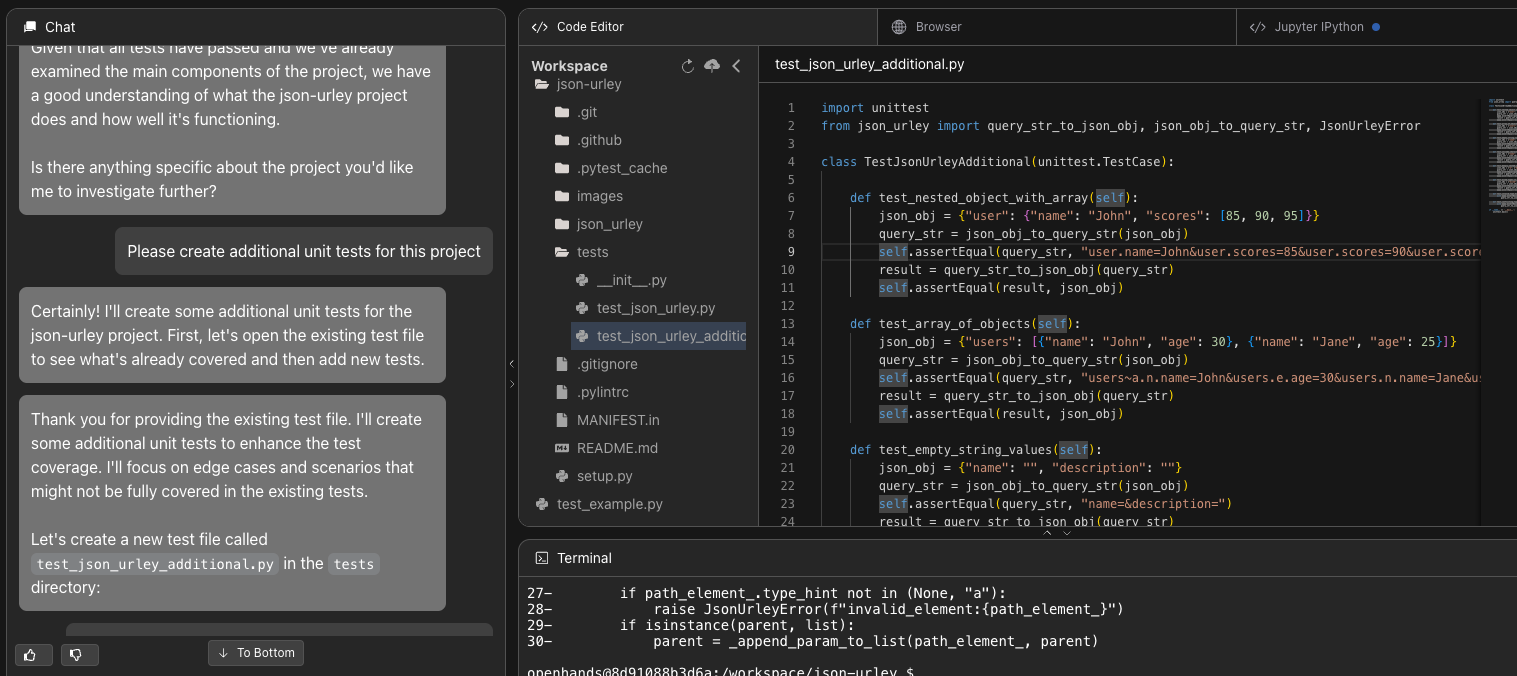Click the up chevron above the Terminal

[1047, 533]
